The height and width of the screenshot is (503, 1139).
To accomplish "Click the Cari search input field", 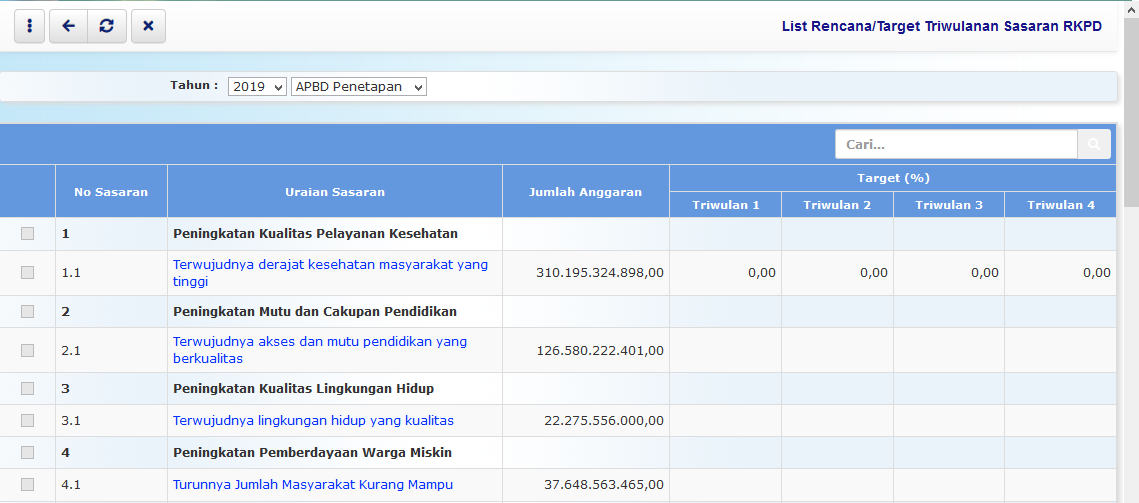I will [956, 145].
